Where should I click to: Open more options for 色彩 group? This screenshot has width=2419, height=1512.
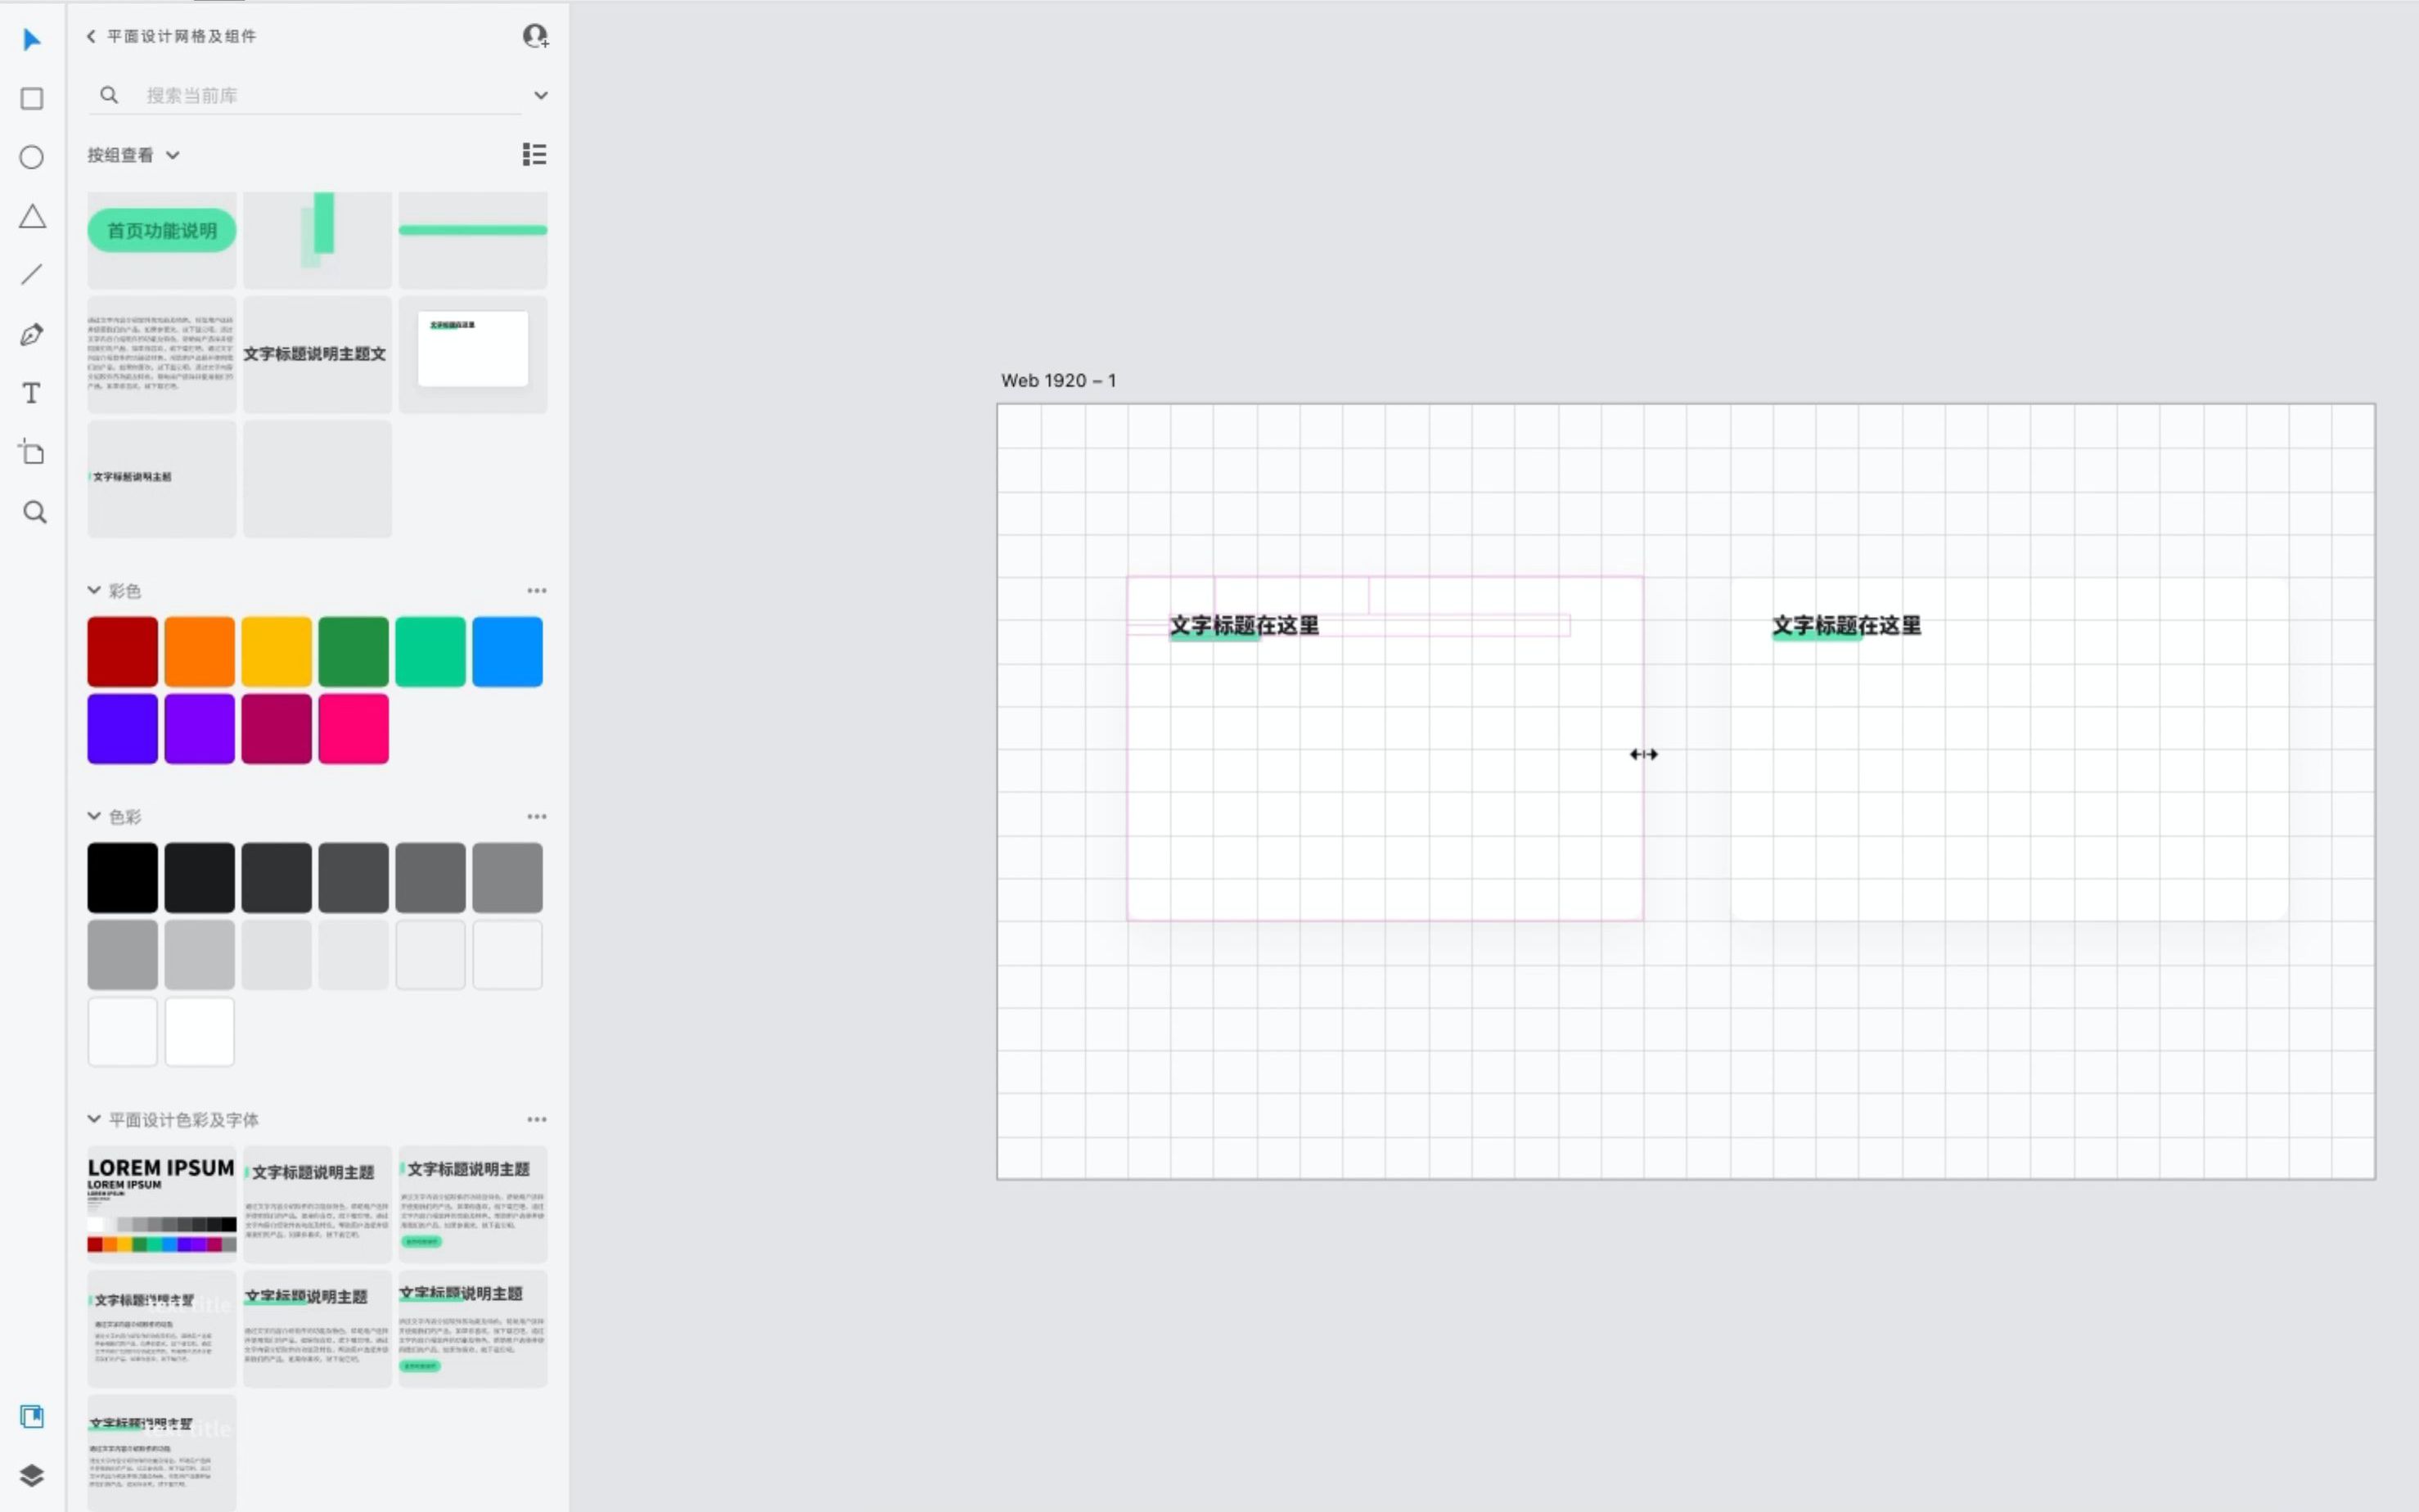pos(537,817)
